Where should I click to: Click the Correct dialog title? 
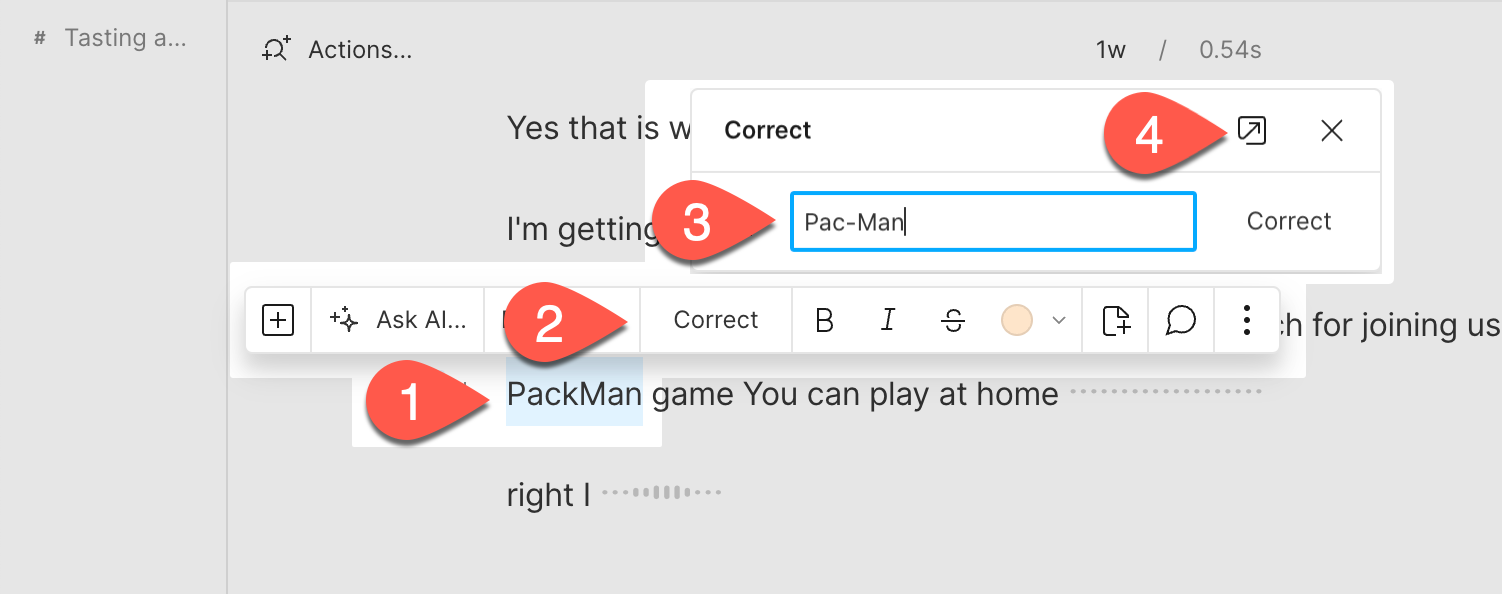pyautogui.click(x=767, y=130)
